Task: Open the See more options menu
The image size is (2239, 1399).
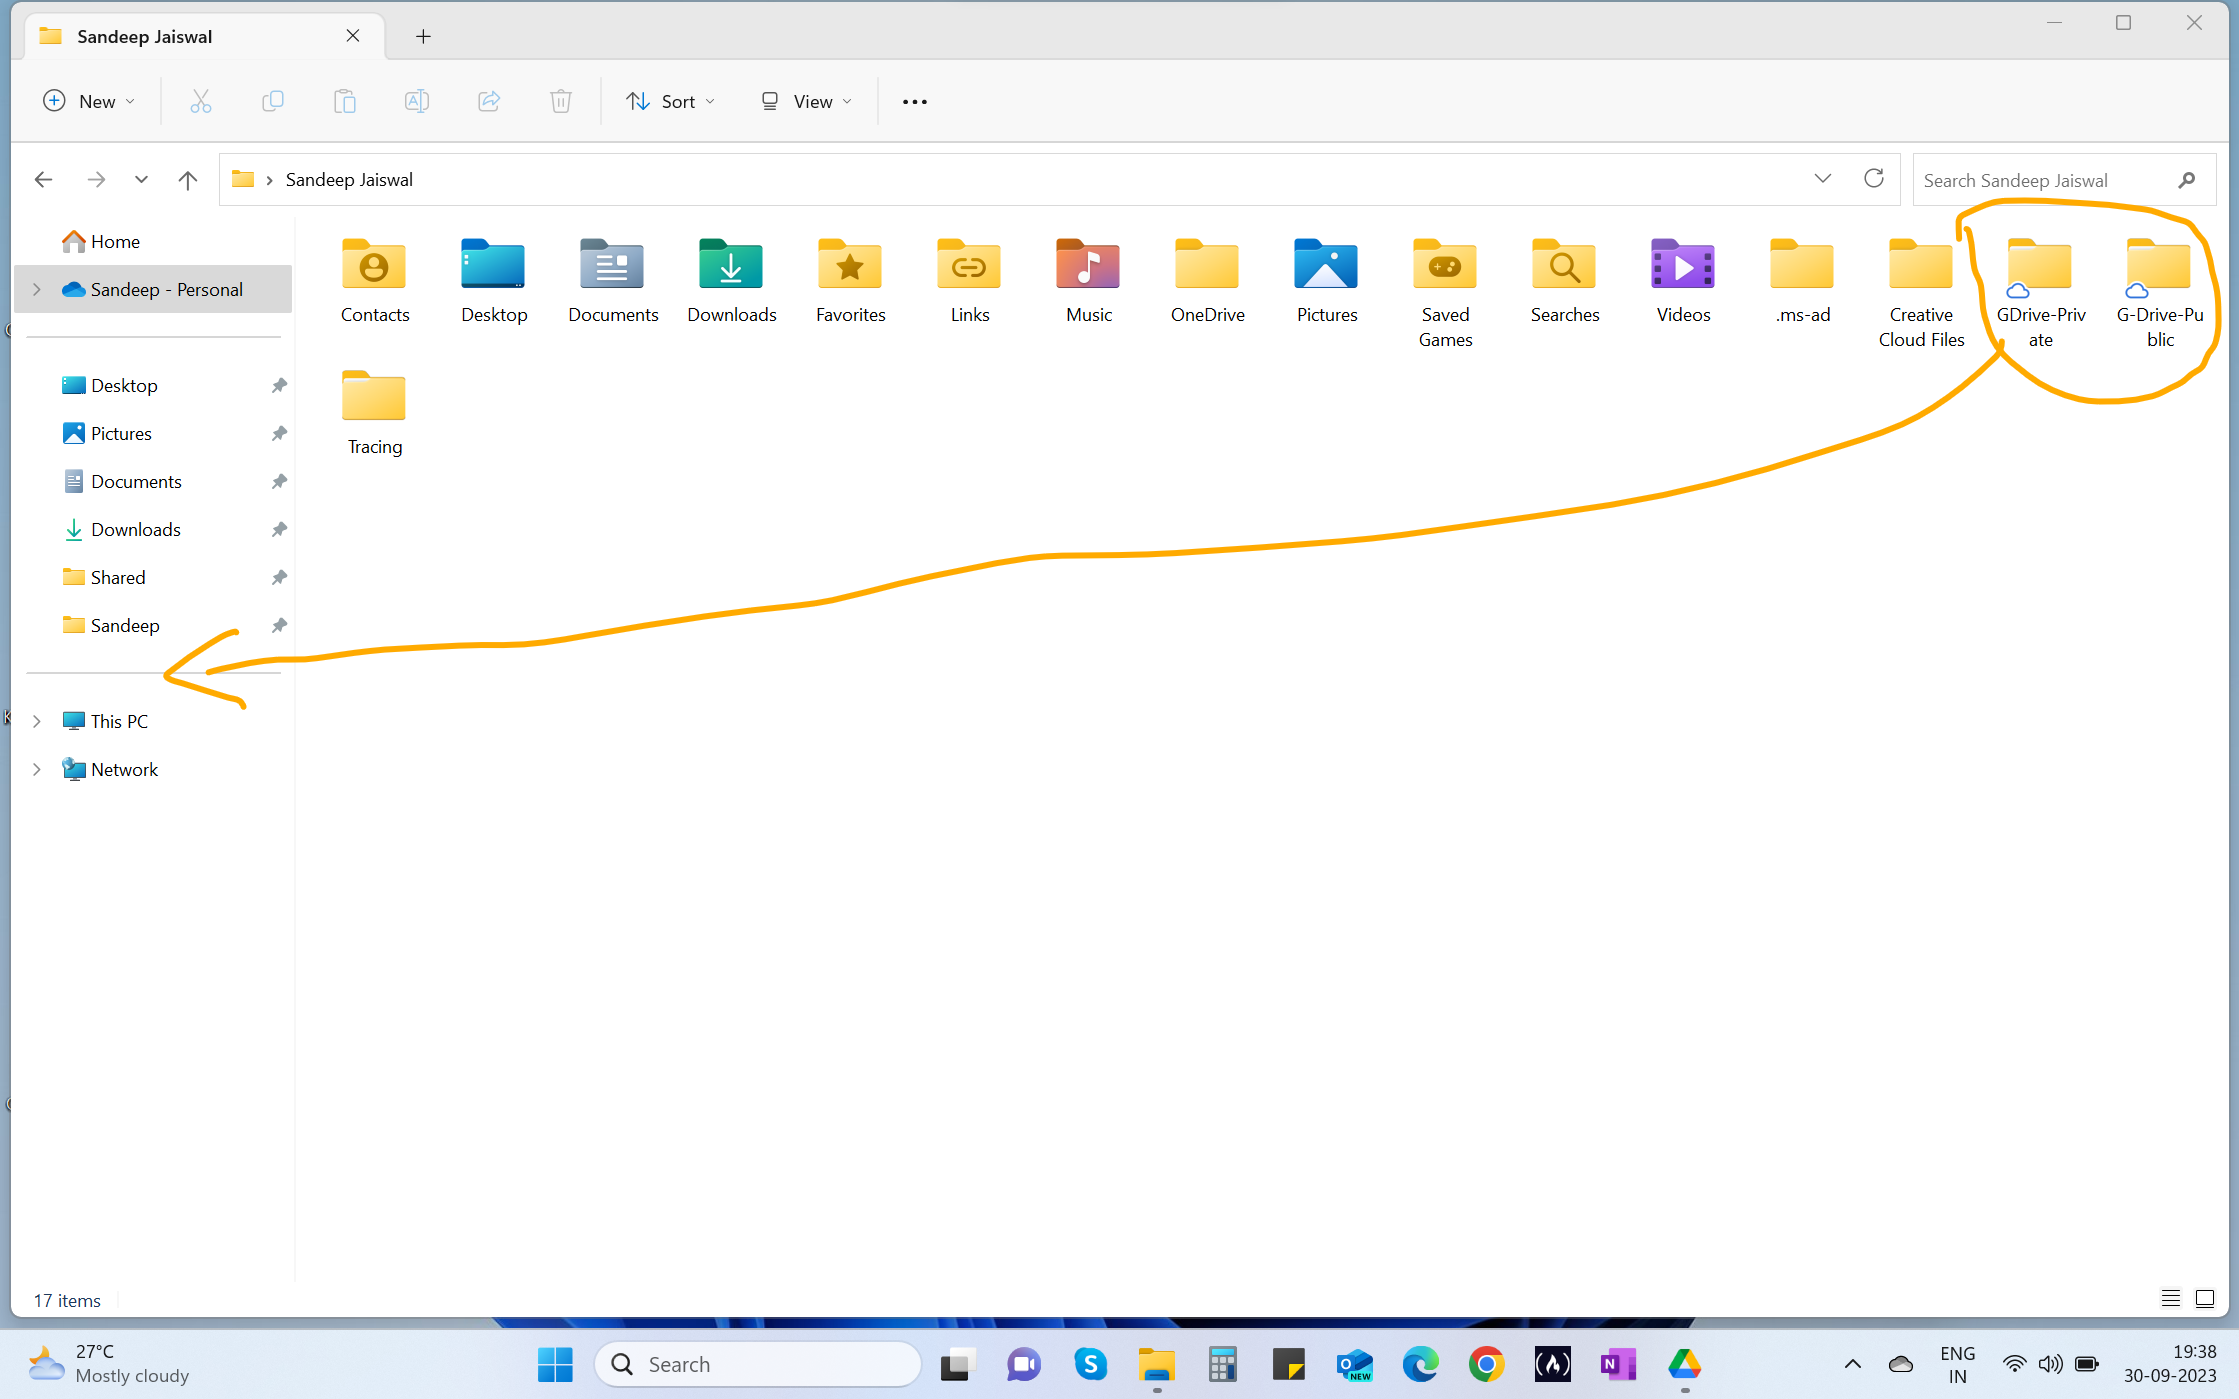Action: point(913,101)
